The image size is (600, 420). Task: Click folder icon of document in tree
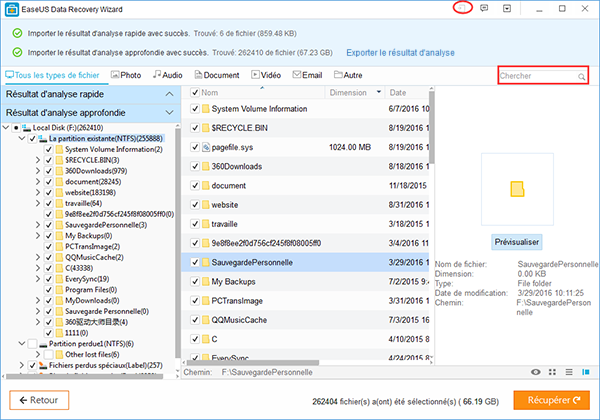click(59, 182)
